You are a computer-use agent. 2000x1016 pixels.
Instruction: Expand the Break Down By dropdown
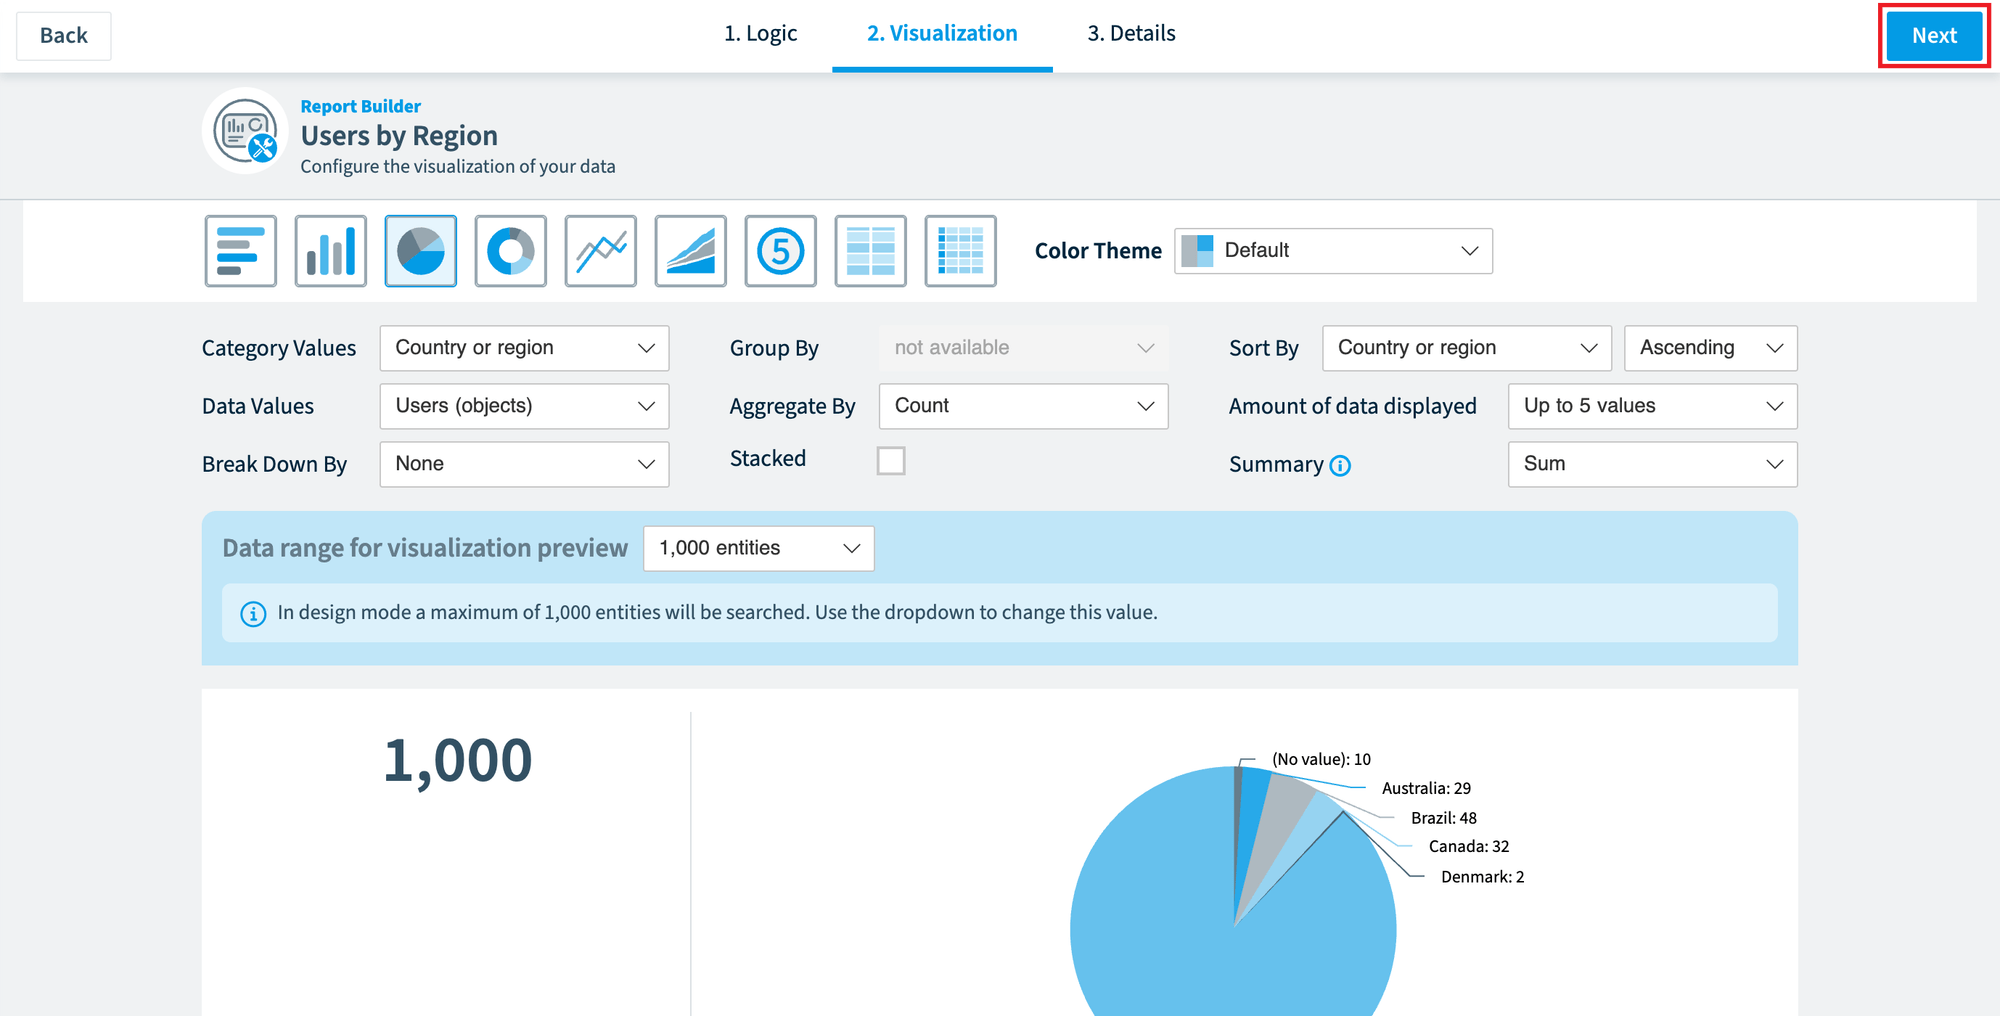tap(524, 464)
